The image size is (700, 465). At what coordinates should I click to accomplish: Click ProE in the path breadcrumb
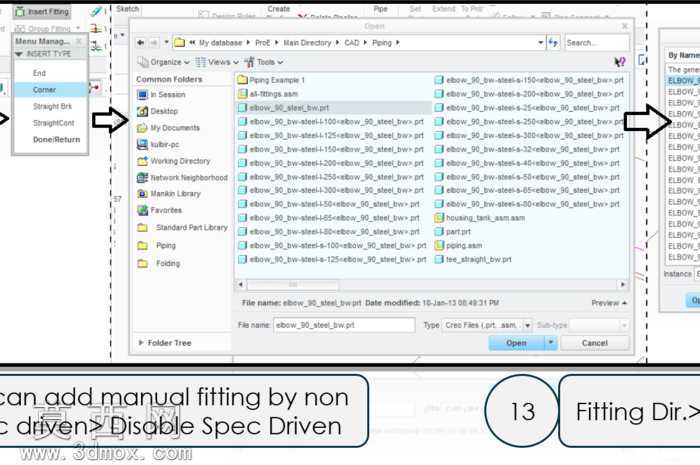pos(262,43)
